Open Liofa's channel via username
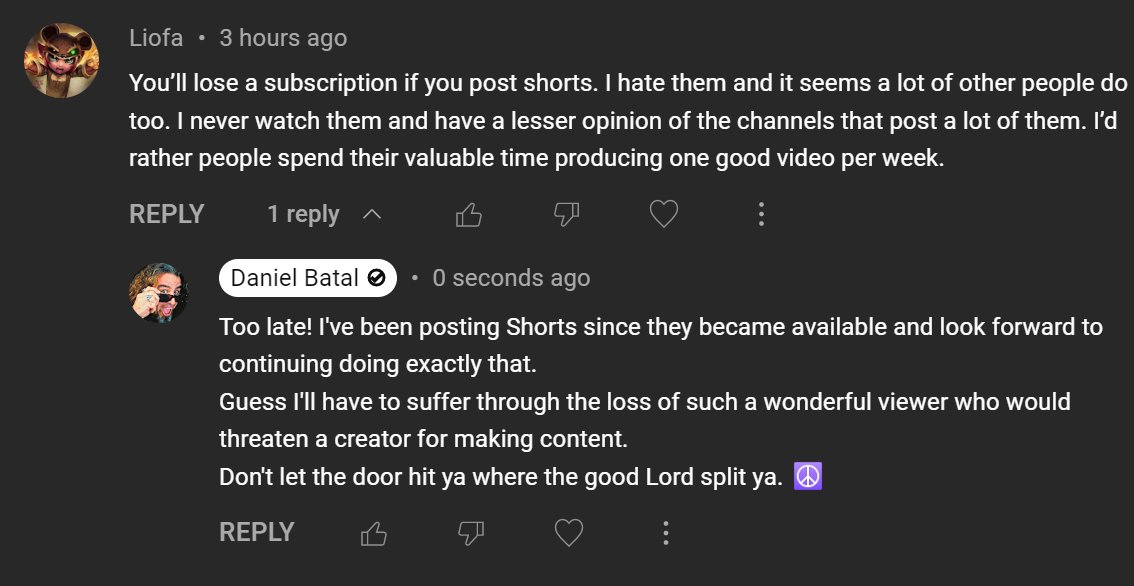 156,38
